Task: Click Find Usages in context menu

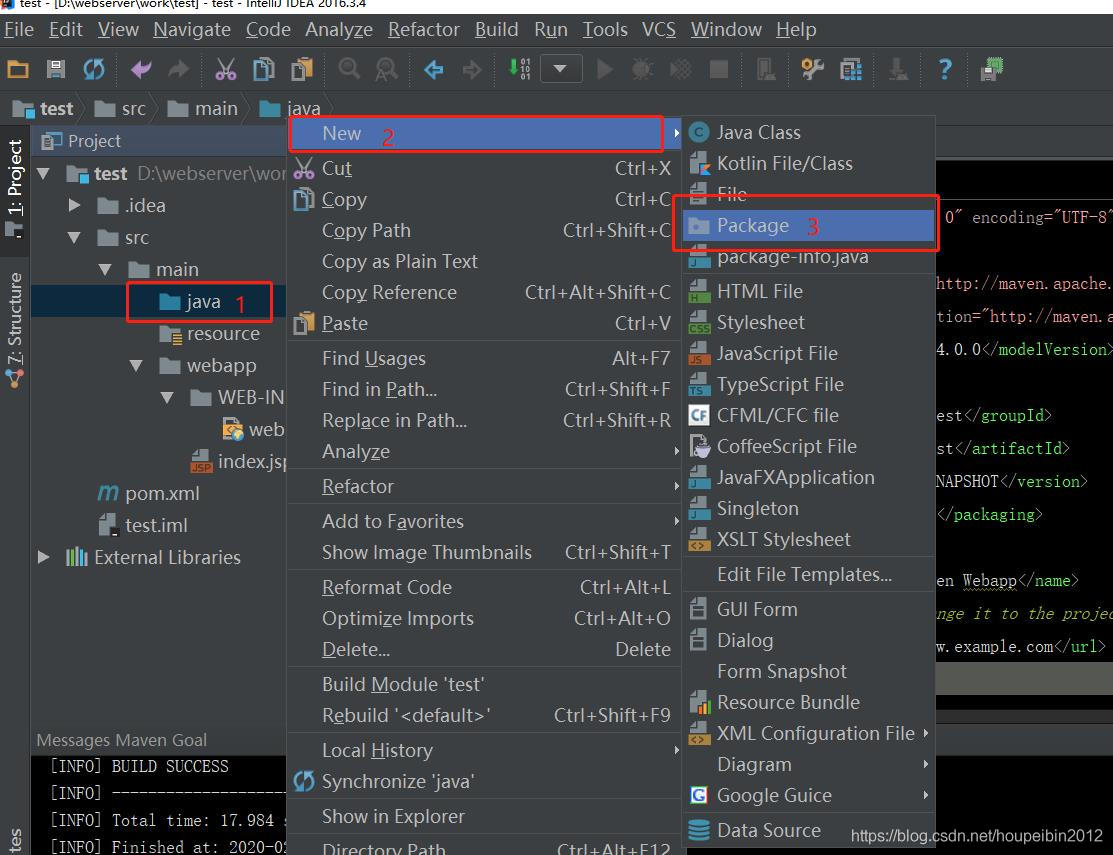Action: (484, 358)
